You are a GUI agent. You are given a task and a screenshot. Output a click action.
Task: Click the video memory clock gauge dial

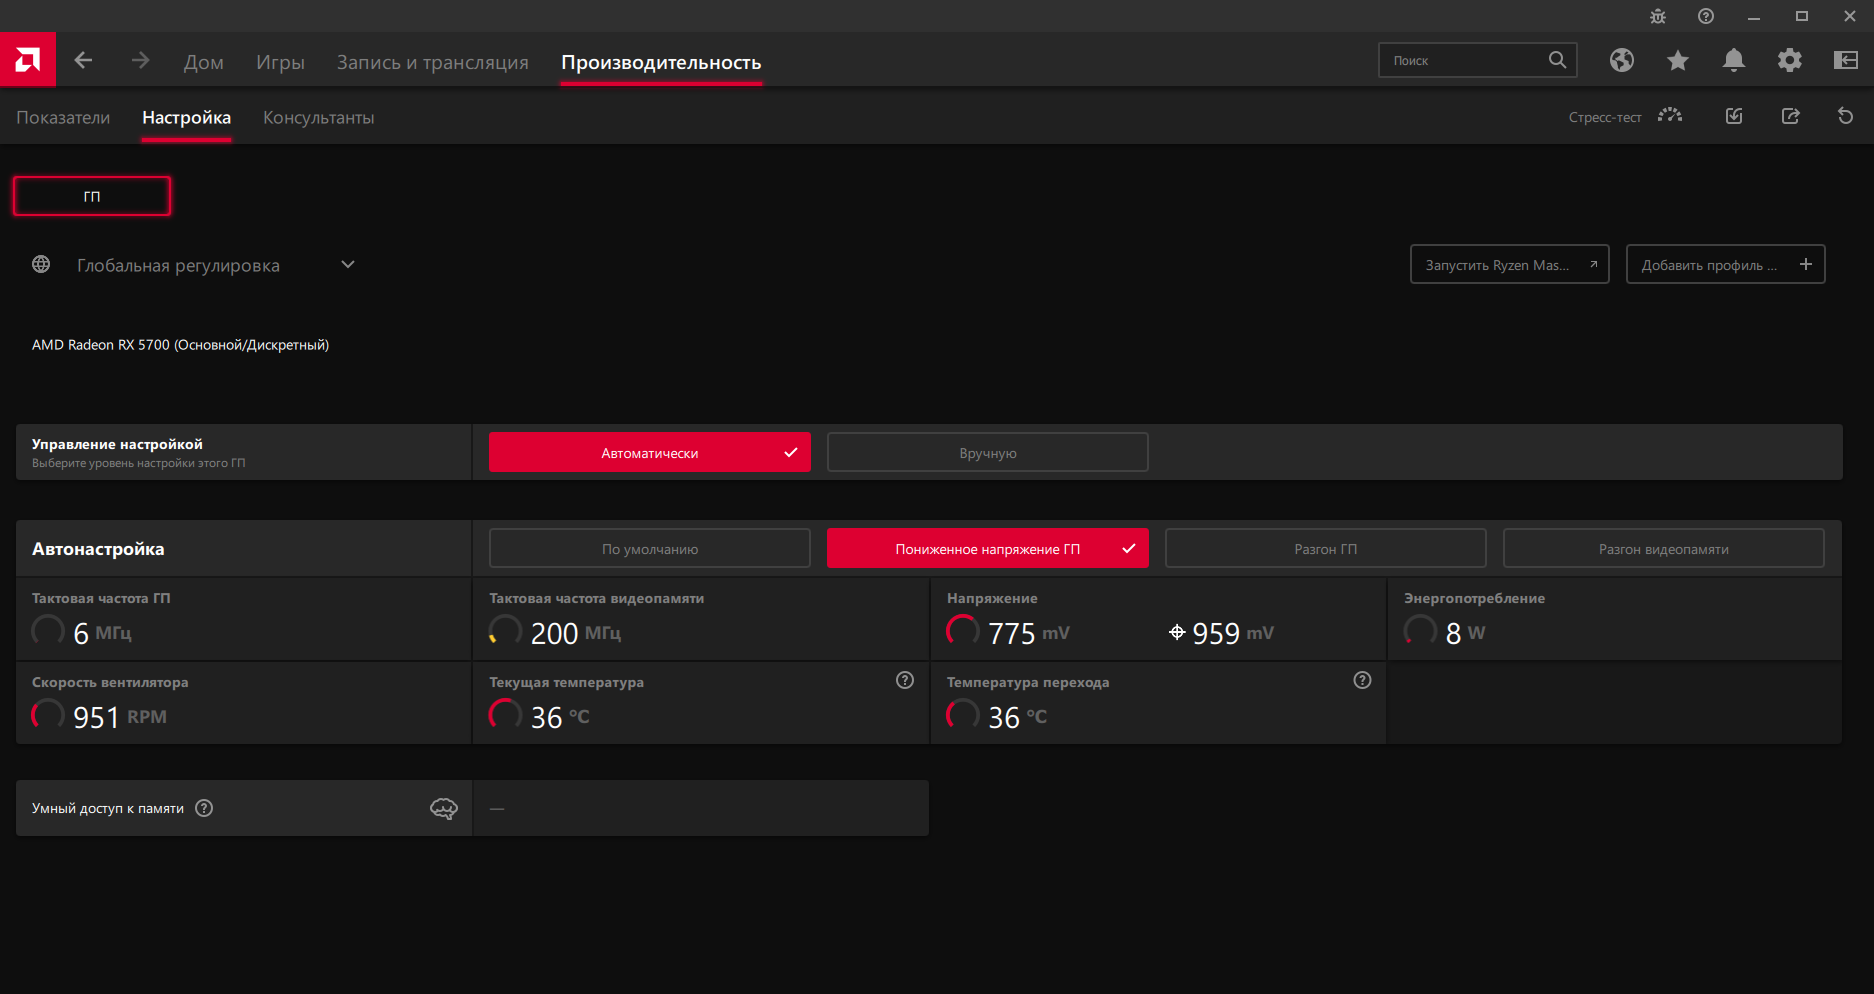pos(505,631)
